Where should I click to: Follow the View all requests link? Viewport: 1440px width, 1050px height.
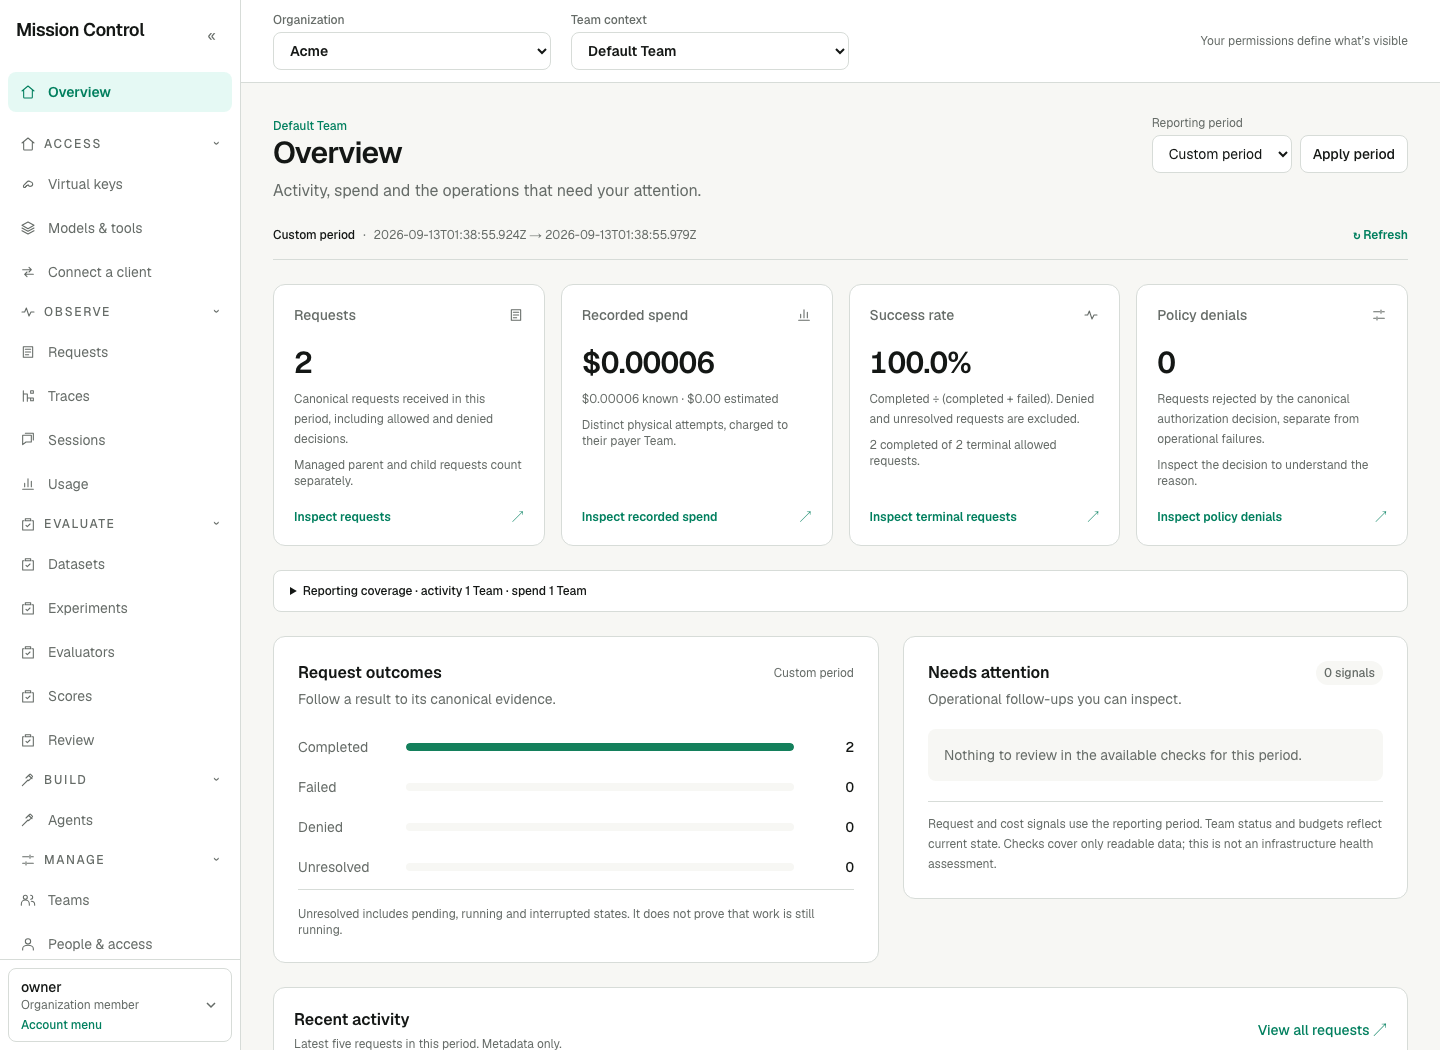point(1322,1030)
